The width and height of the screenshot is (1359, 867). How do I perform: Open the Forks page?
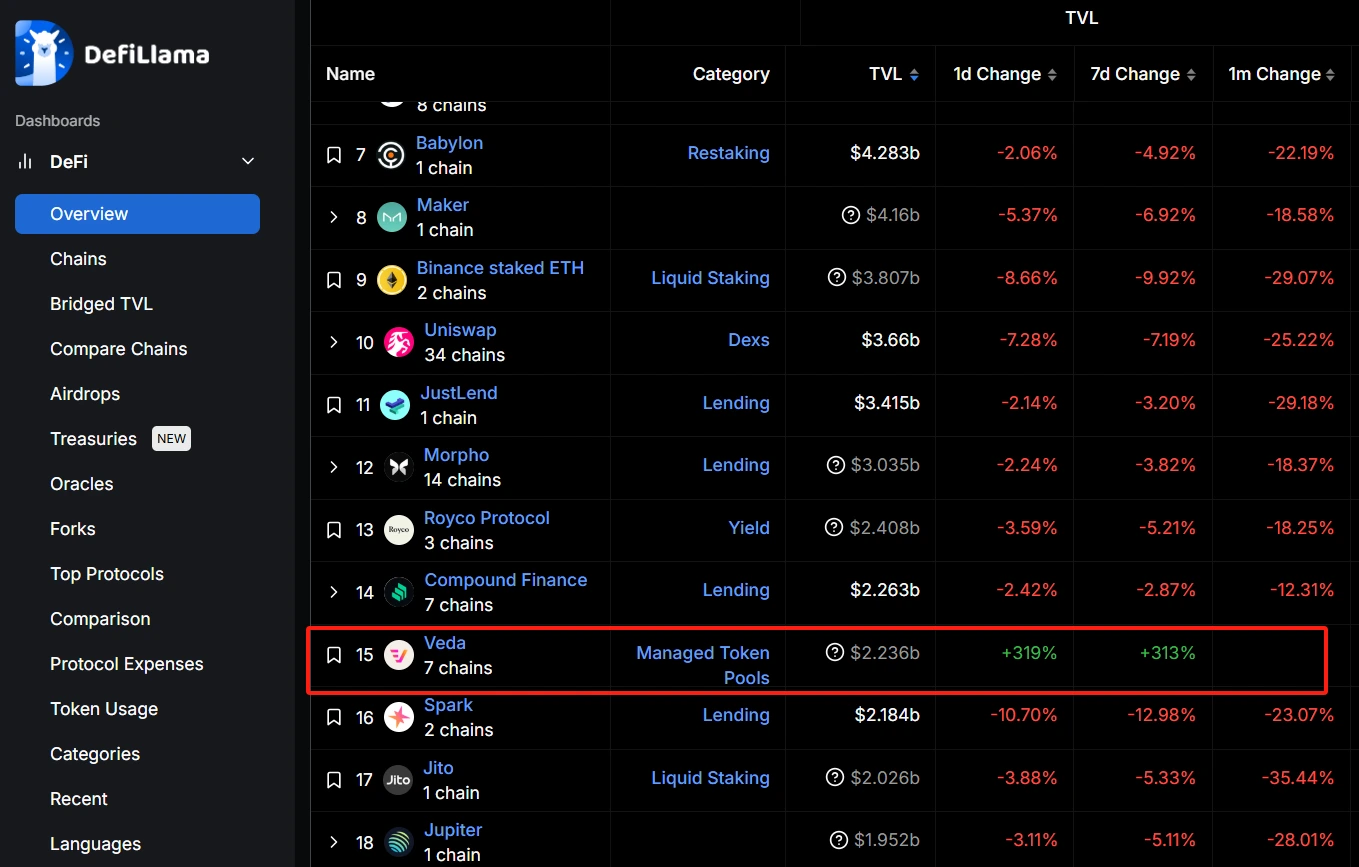point(73,529)
